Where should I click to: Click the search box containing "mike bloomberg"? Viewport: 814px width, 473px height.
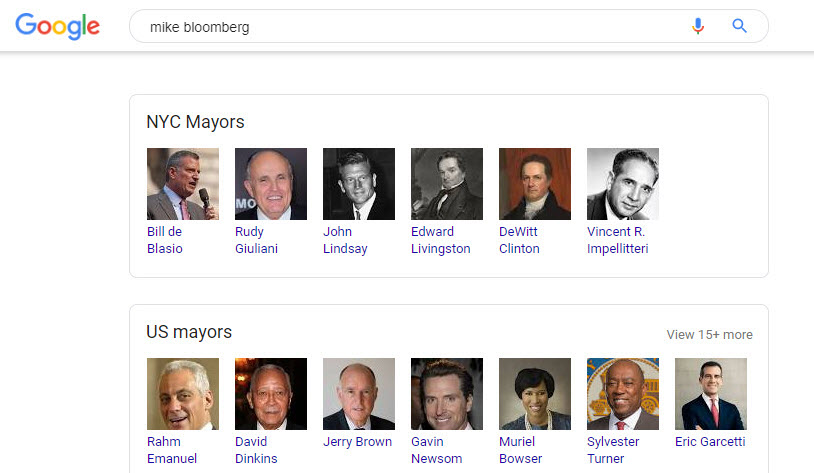coord(400,27)
